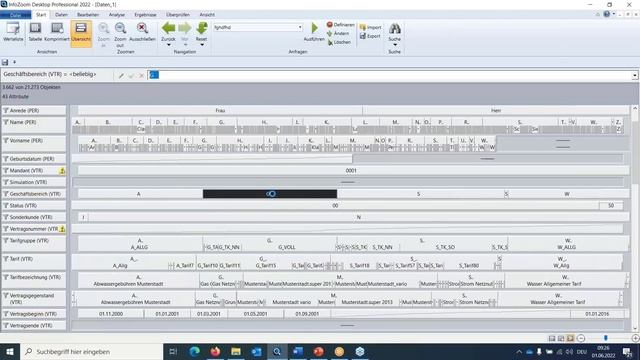Open the filter input dropdown arrow
The height and width of the screenshot is (360, 640).
coord(635,76)
